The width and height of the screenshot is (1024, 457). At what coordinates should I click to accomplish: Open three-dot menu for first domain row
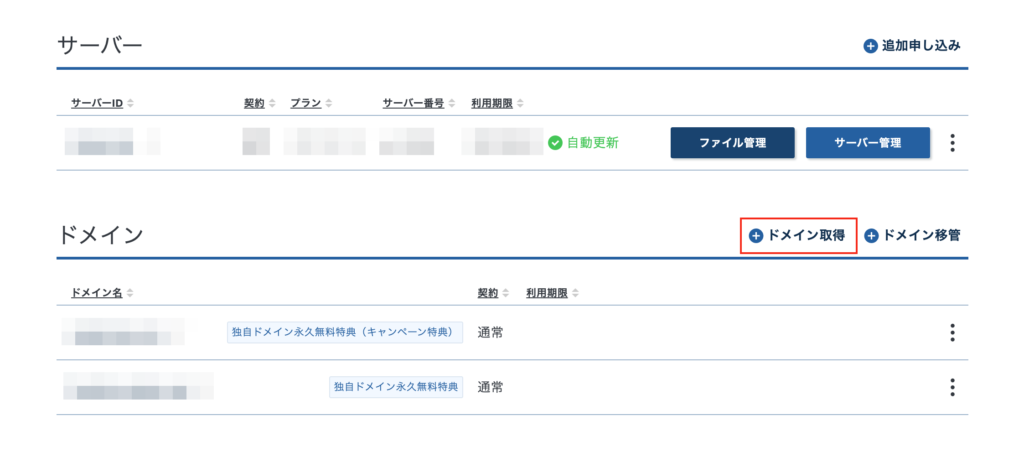click(953, 332)
